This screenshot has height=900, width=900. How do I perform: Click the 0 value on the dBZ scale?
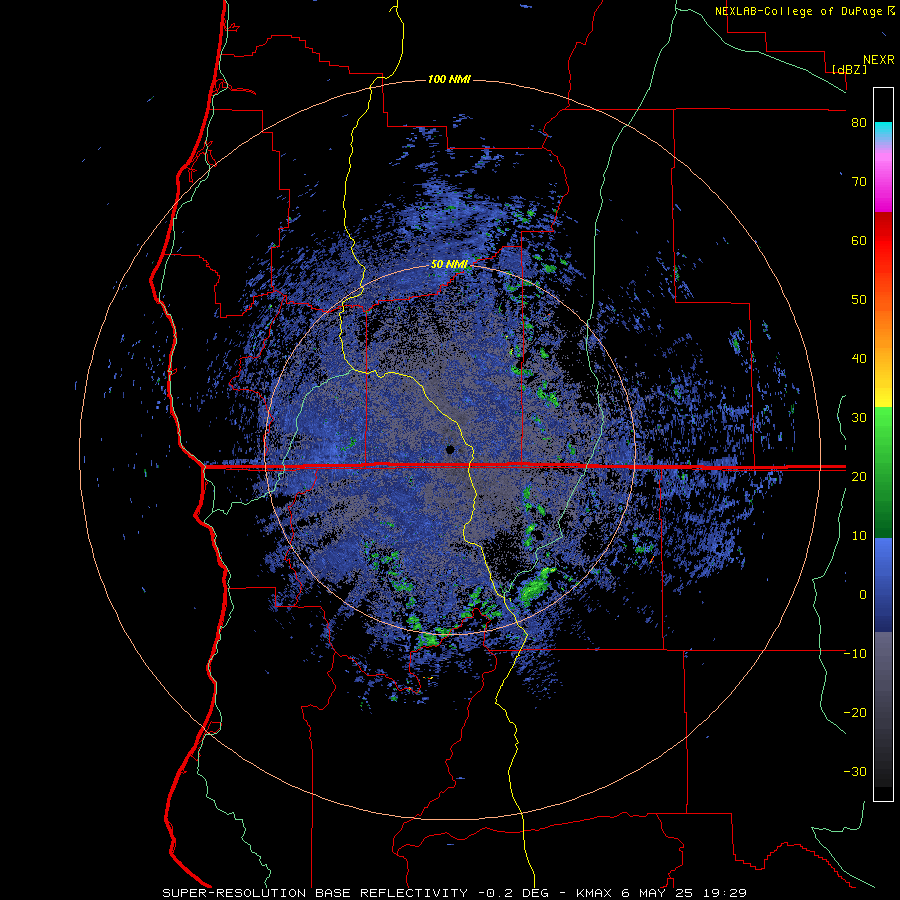863,595
